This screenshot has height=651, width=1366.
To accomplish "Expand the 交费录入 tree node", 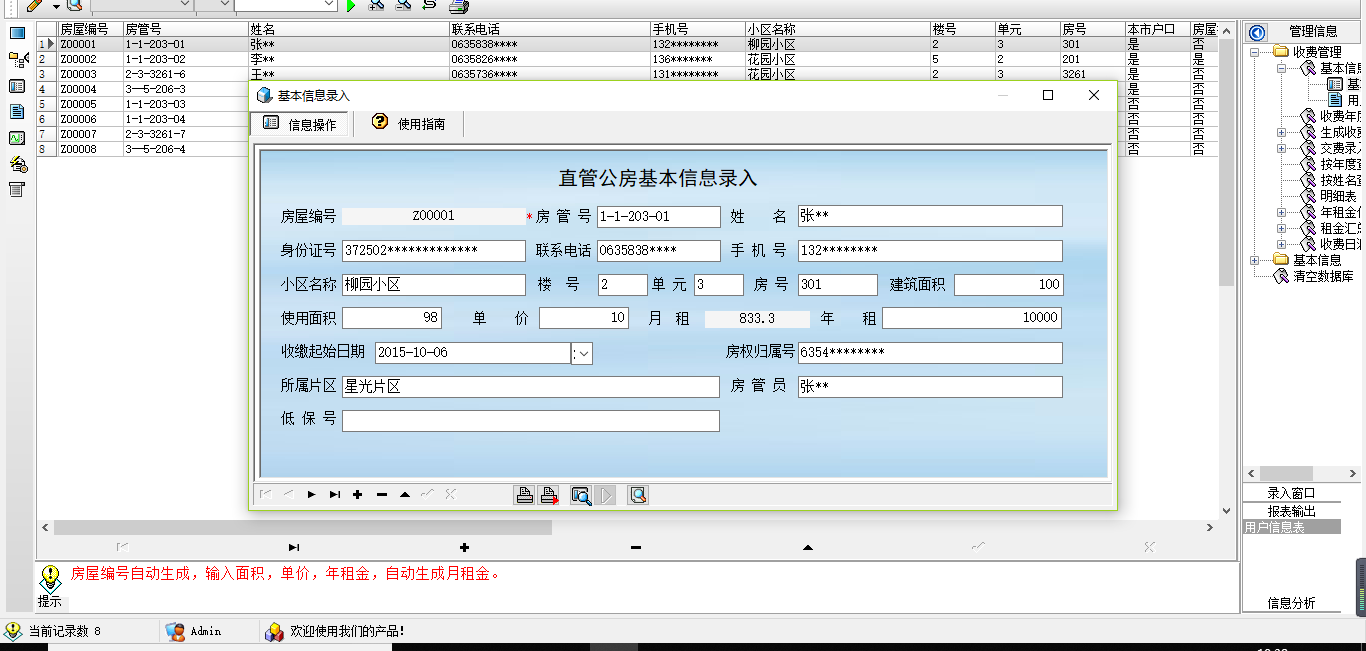I will [1282, 148].
